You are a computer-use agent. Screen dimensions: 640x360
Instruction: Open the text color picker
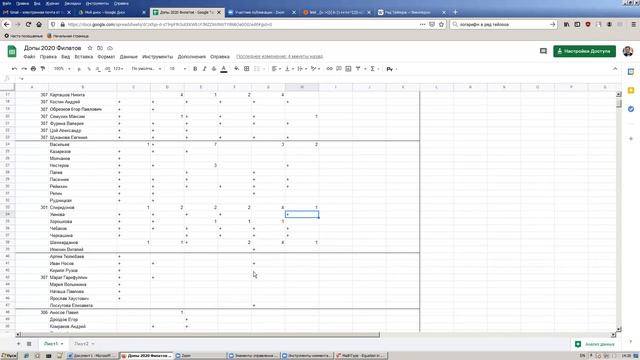(x=224, y=69)
